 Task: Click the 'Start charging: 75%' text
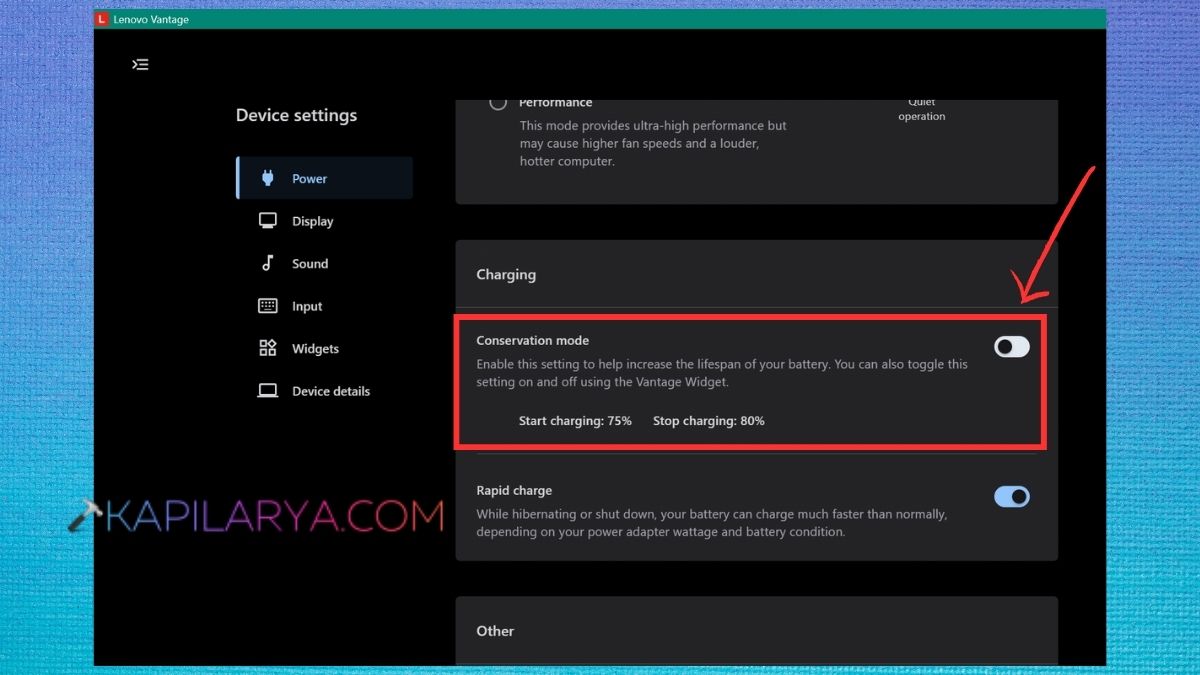(575, 421)
